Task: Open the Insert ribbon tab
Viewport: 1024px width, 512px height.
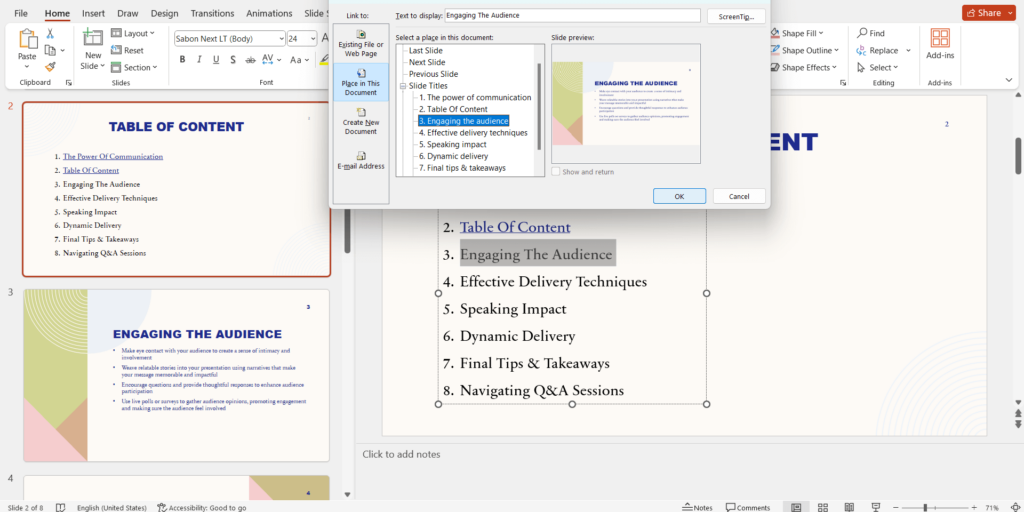Action: (93, 13)
